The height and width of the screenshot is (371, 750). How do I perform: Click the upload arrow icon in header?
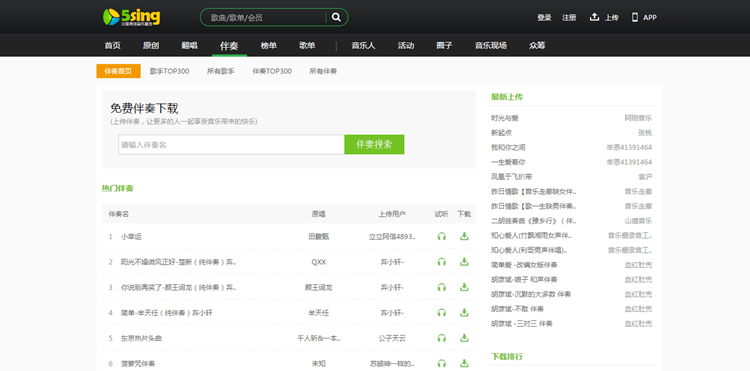coord(594,17)
